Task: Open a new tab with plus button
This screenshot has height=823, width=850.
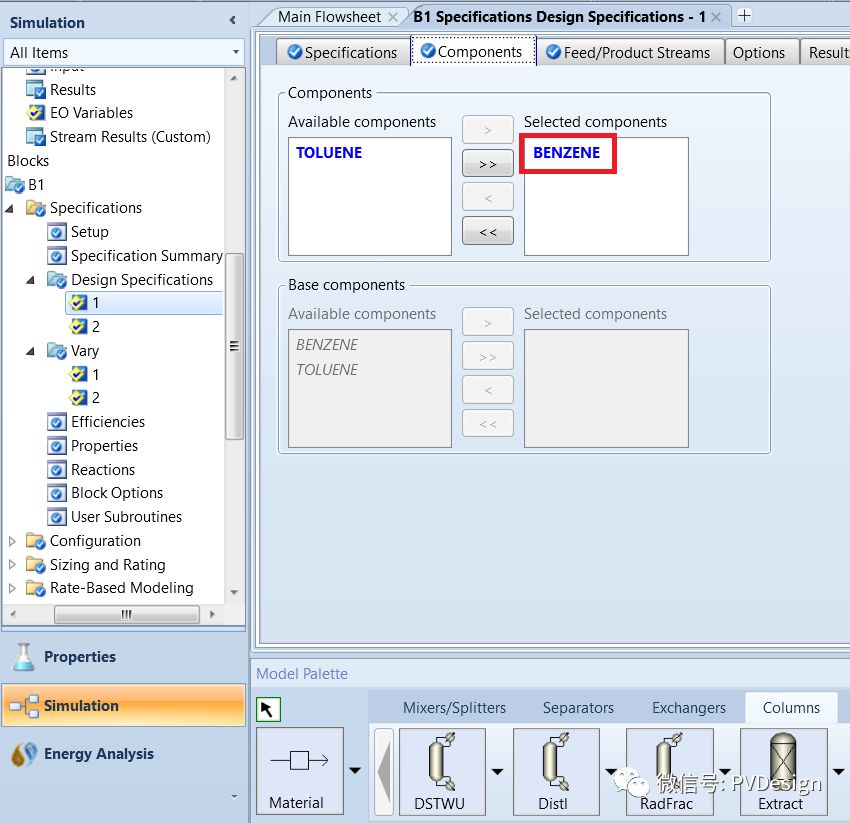Action: 744,16
